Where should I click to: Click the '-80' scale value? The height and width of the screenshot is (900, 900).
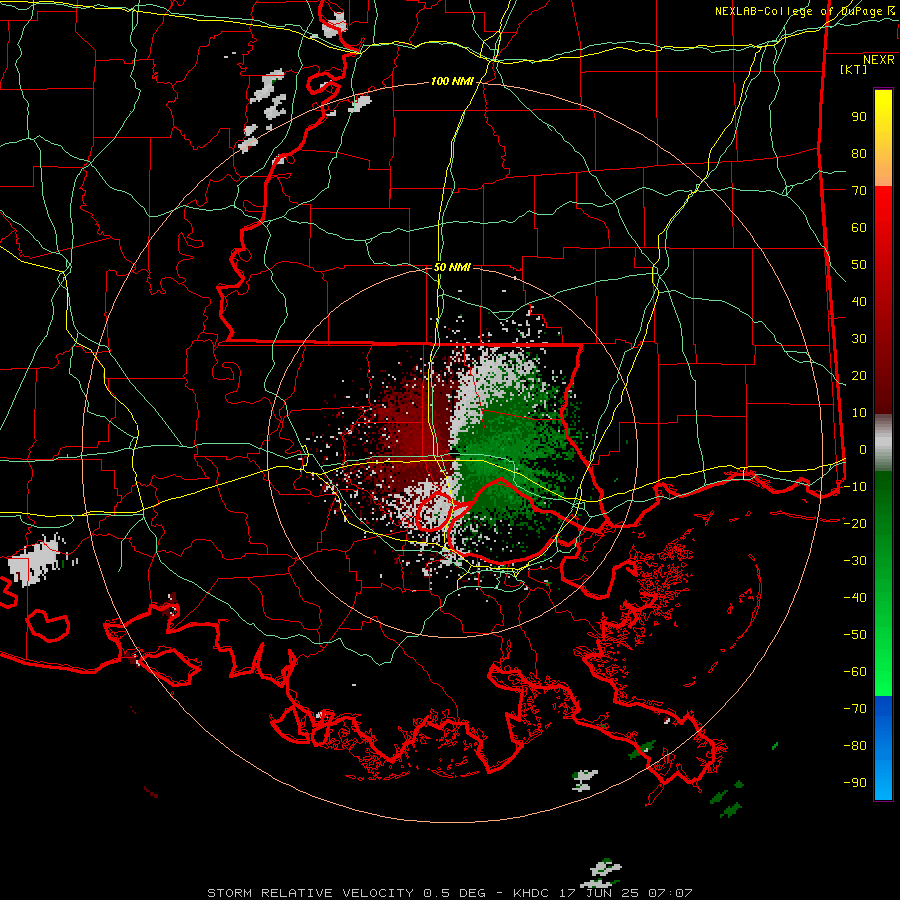855,746
